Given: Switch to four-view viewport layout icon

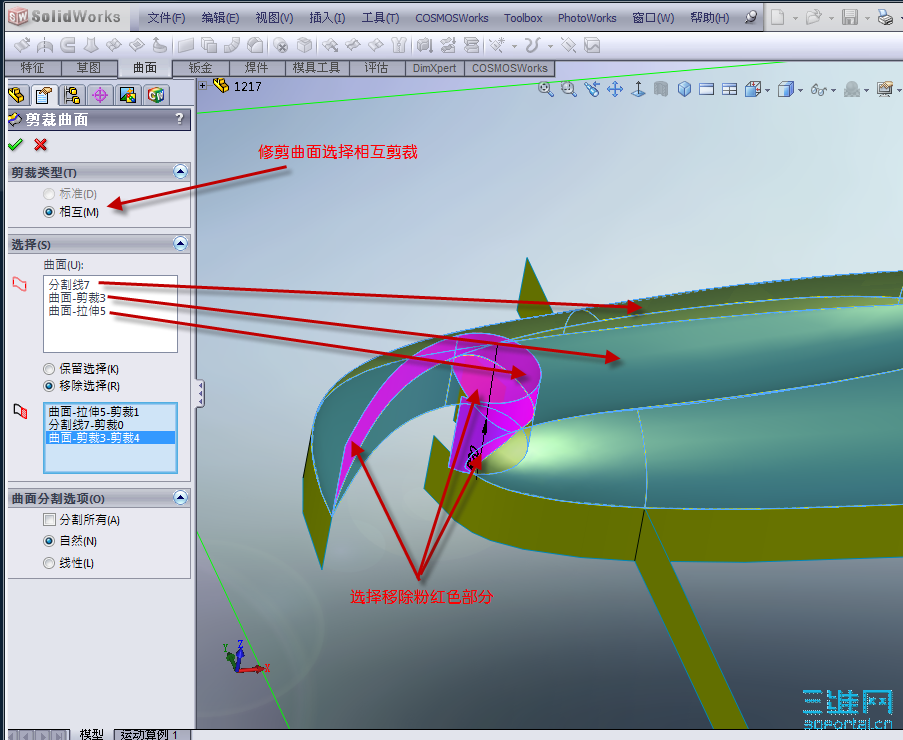Looking at the screenshot, I should point(730,89).
